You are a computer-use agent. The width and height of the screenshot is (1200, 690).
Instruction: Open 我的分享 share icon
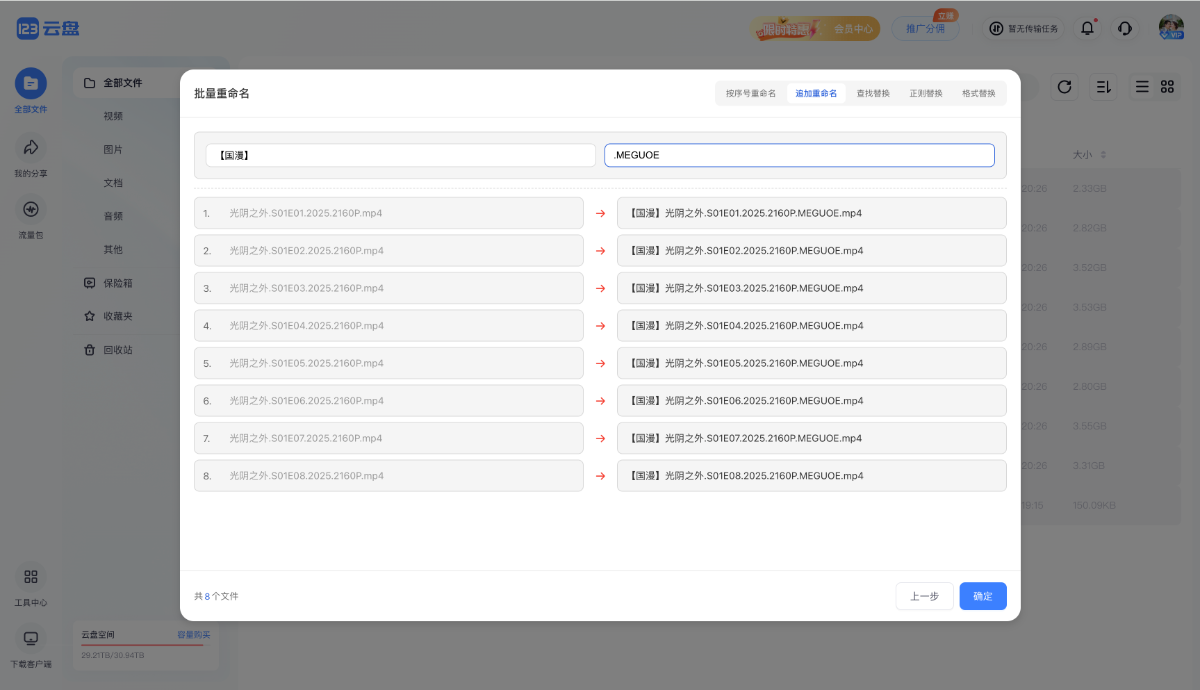(x=31, y=148)
